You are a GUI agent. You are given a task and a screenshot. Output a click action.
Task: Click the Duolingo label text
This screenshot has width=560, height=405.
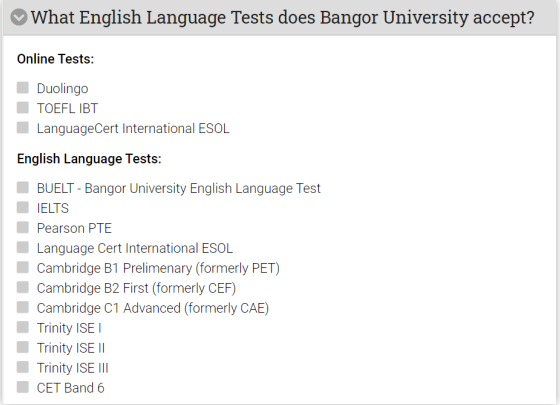[x=62, y=89]
